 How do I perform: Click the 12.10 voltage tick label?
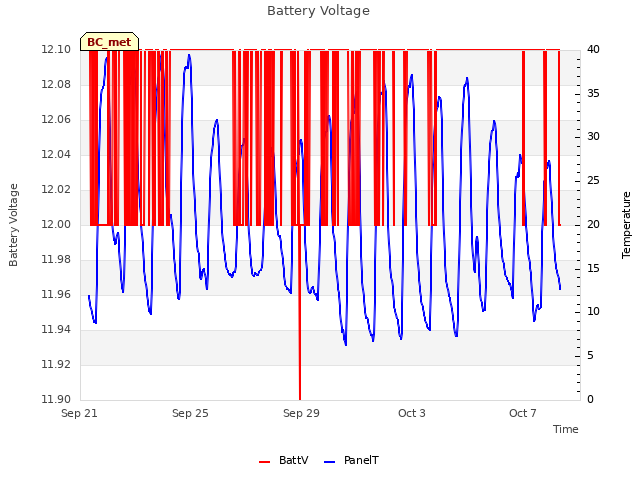[x=56, y=49]
